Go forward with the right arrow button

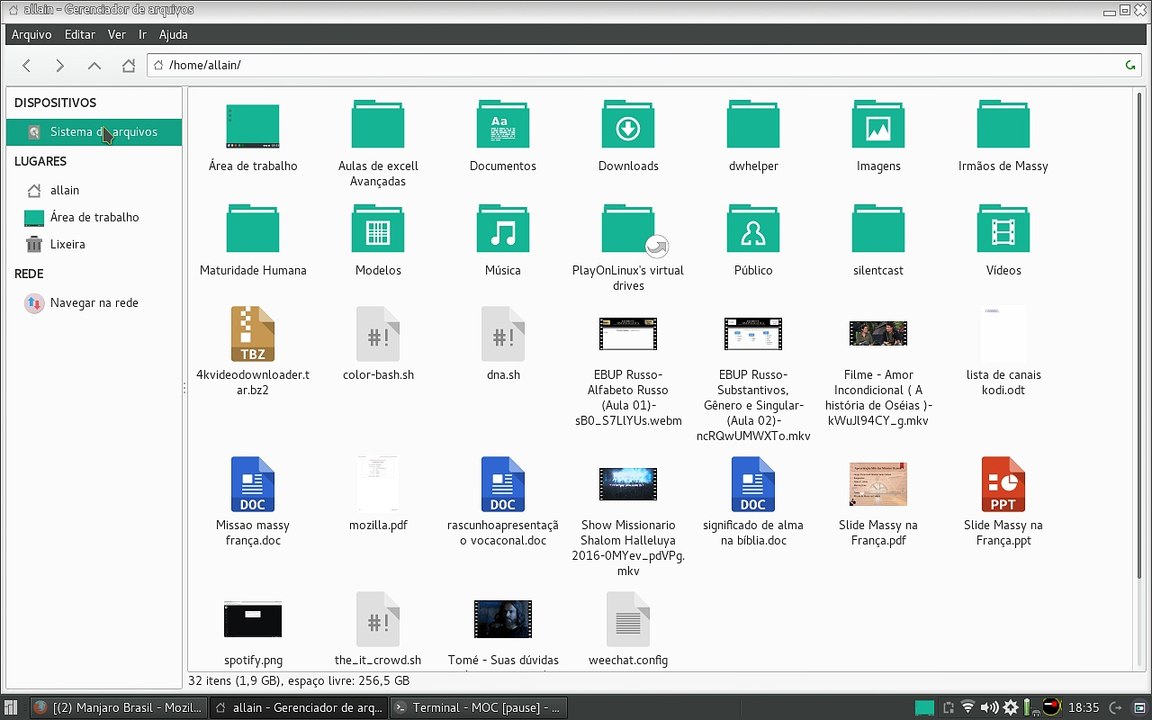60,65
